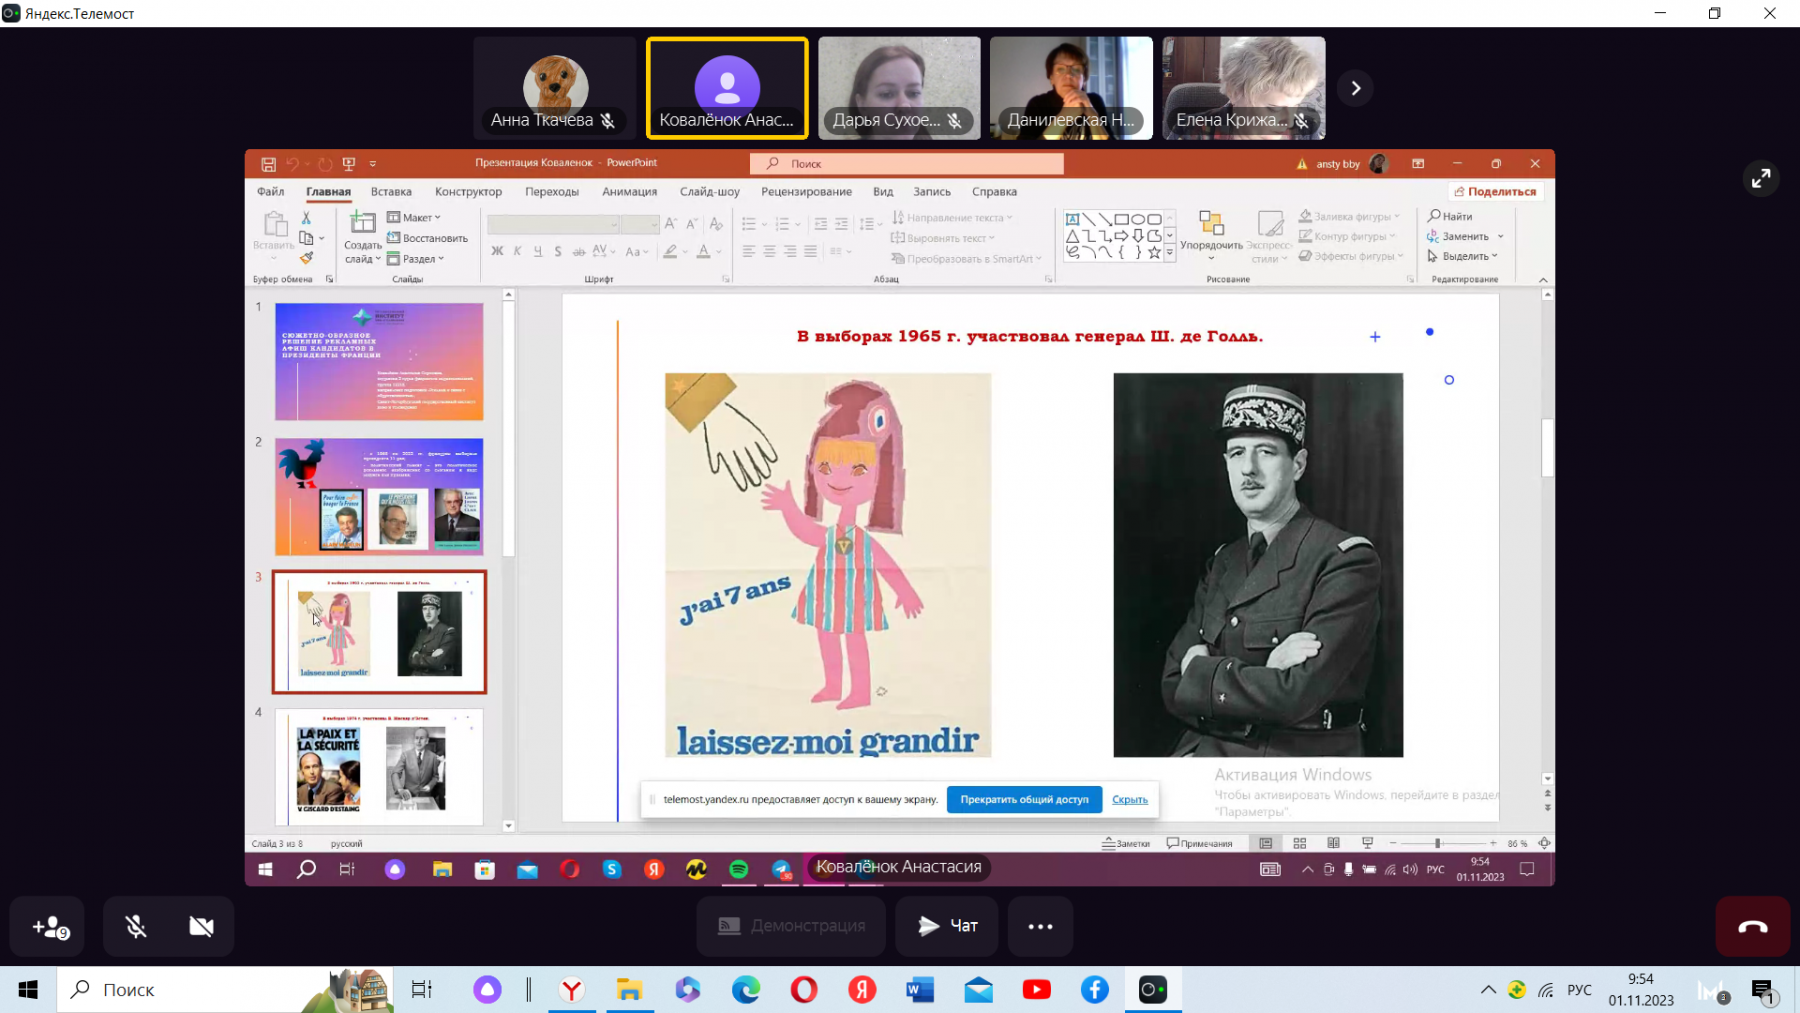Open the Слайд-шоу ribbon tab
1800x1013 pixels.
coord(710,192)
